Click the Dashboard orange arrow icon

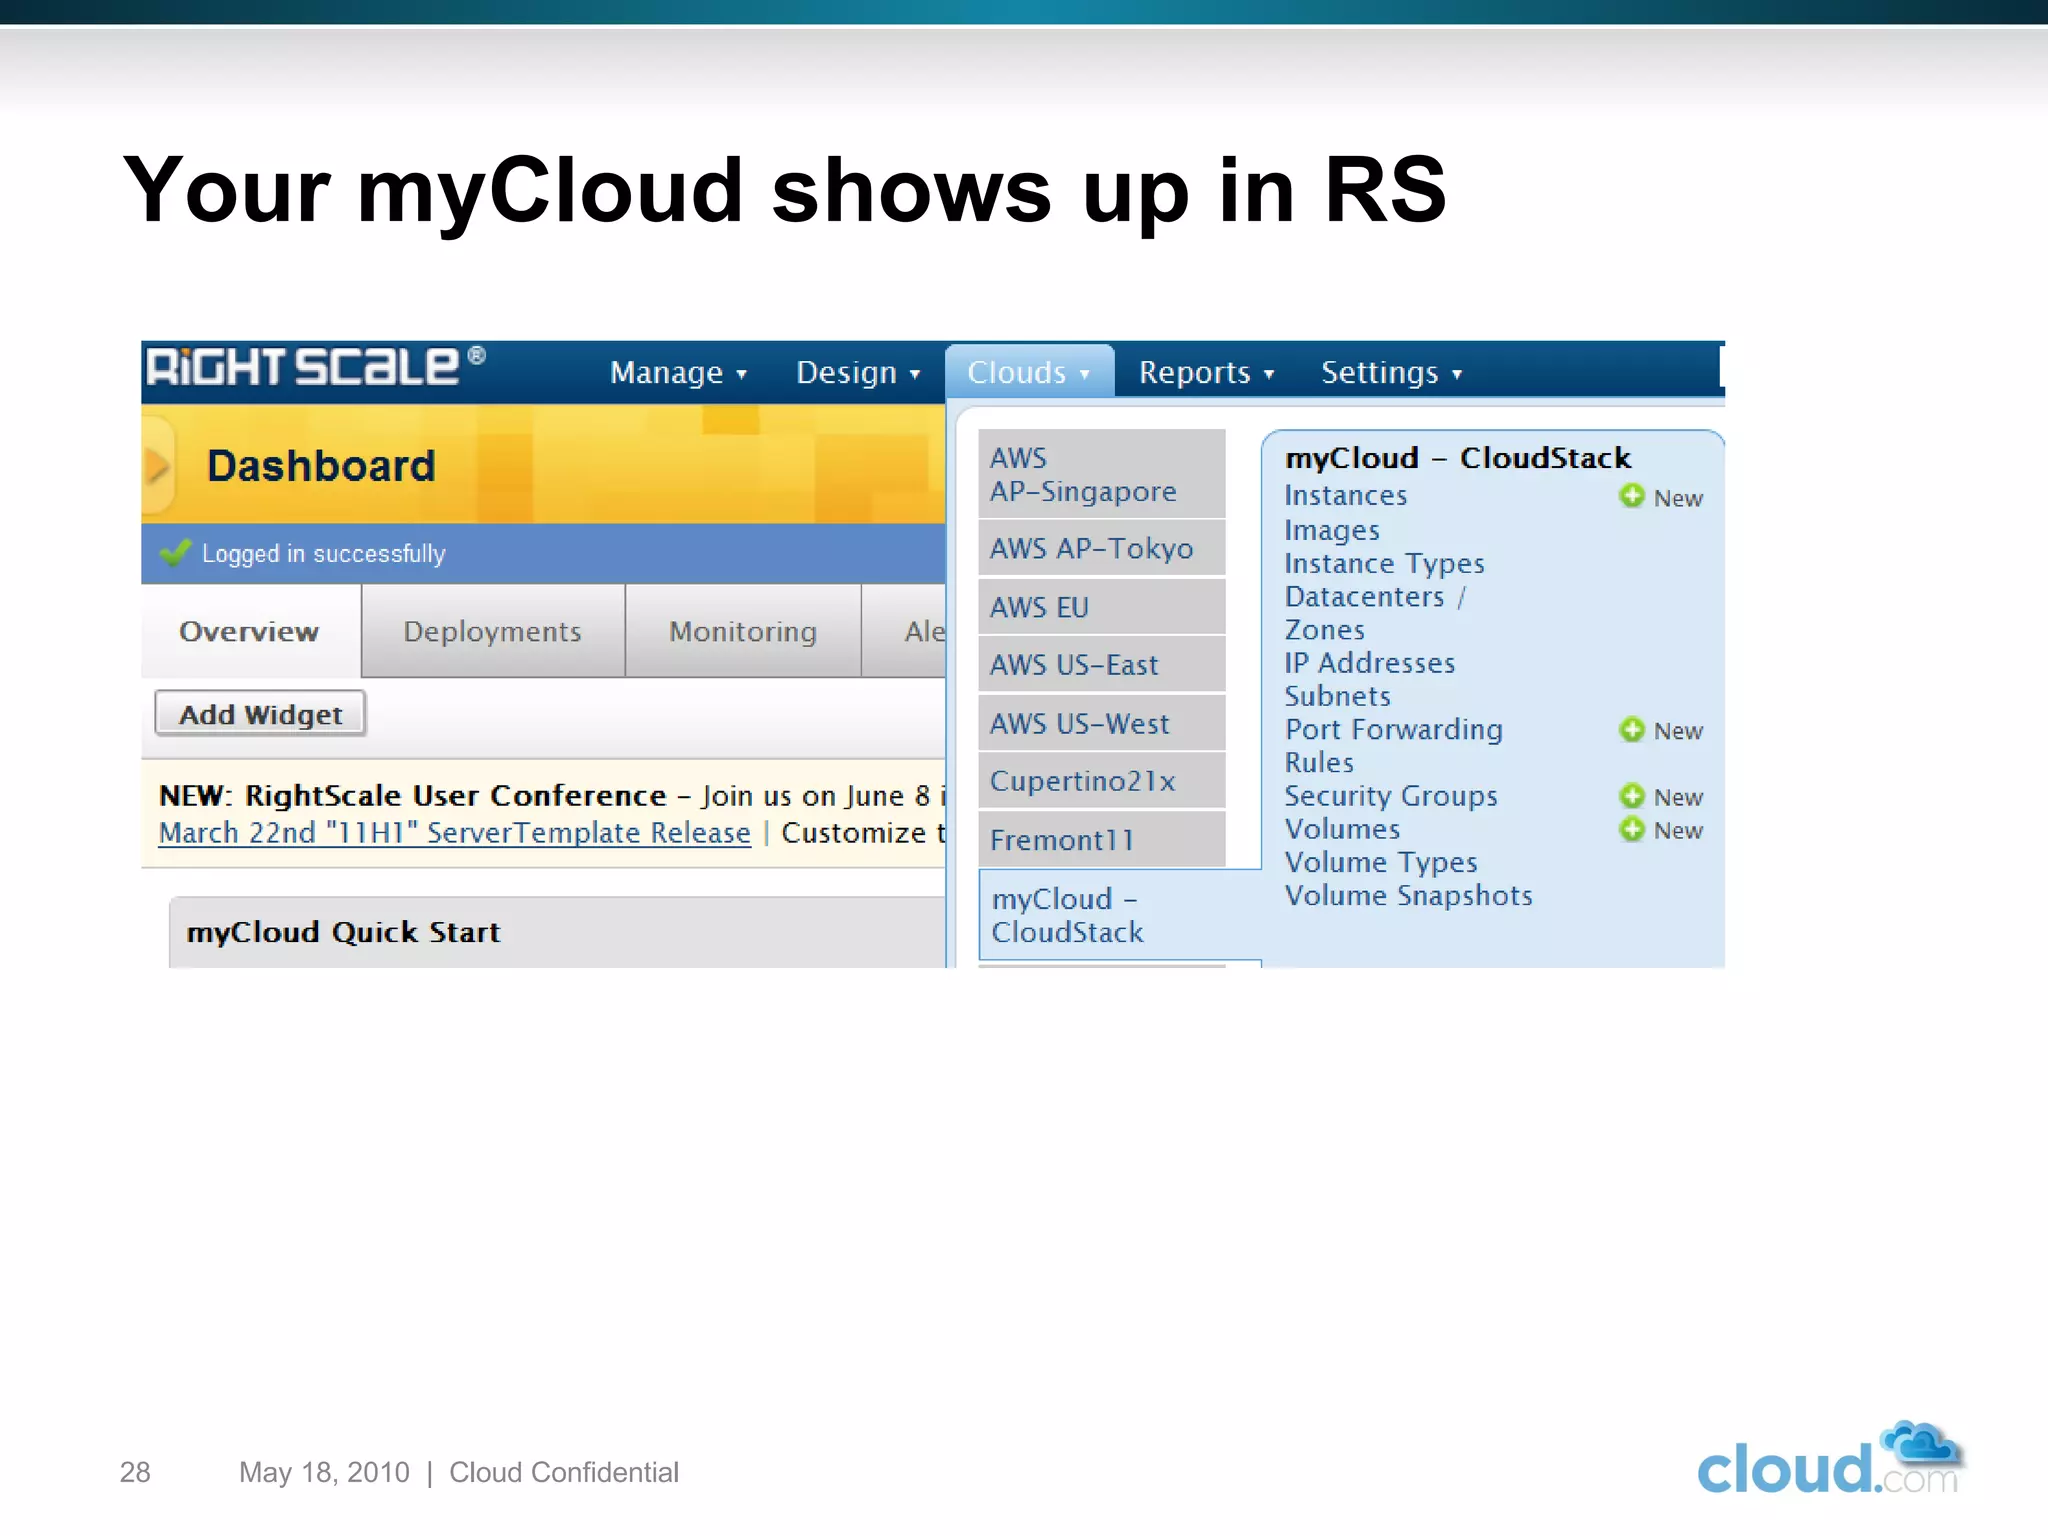[157, 466]
